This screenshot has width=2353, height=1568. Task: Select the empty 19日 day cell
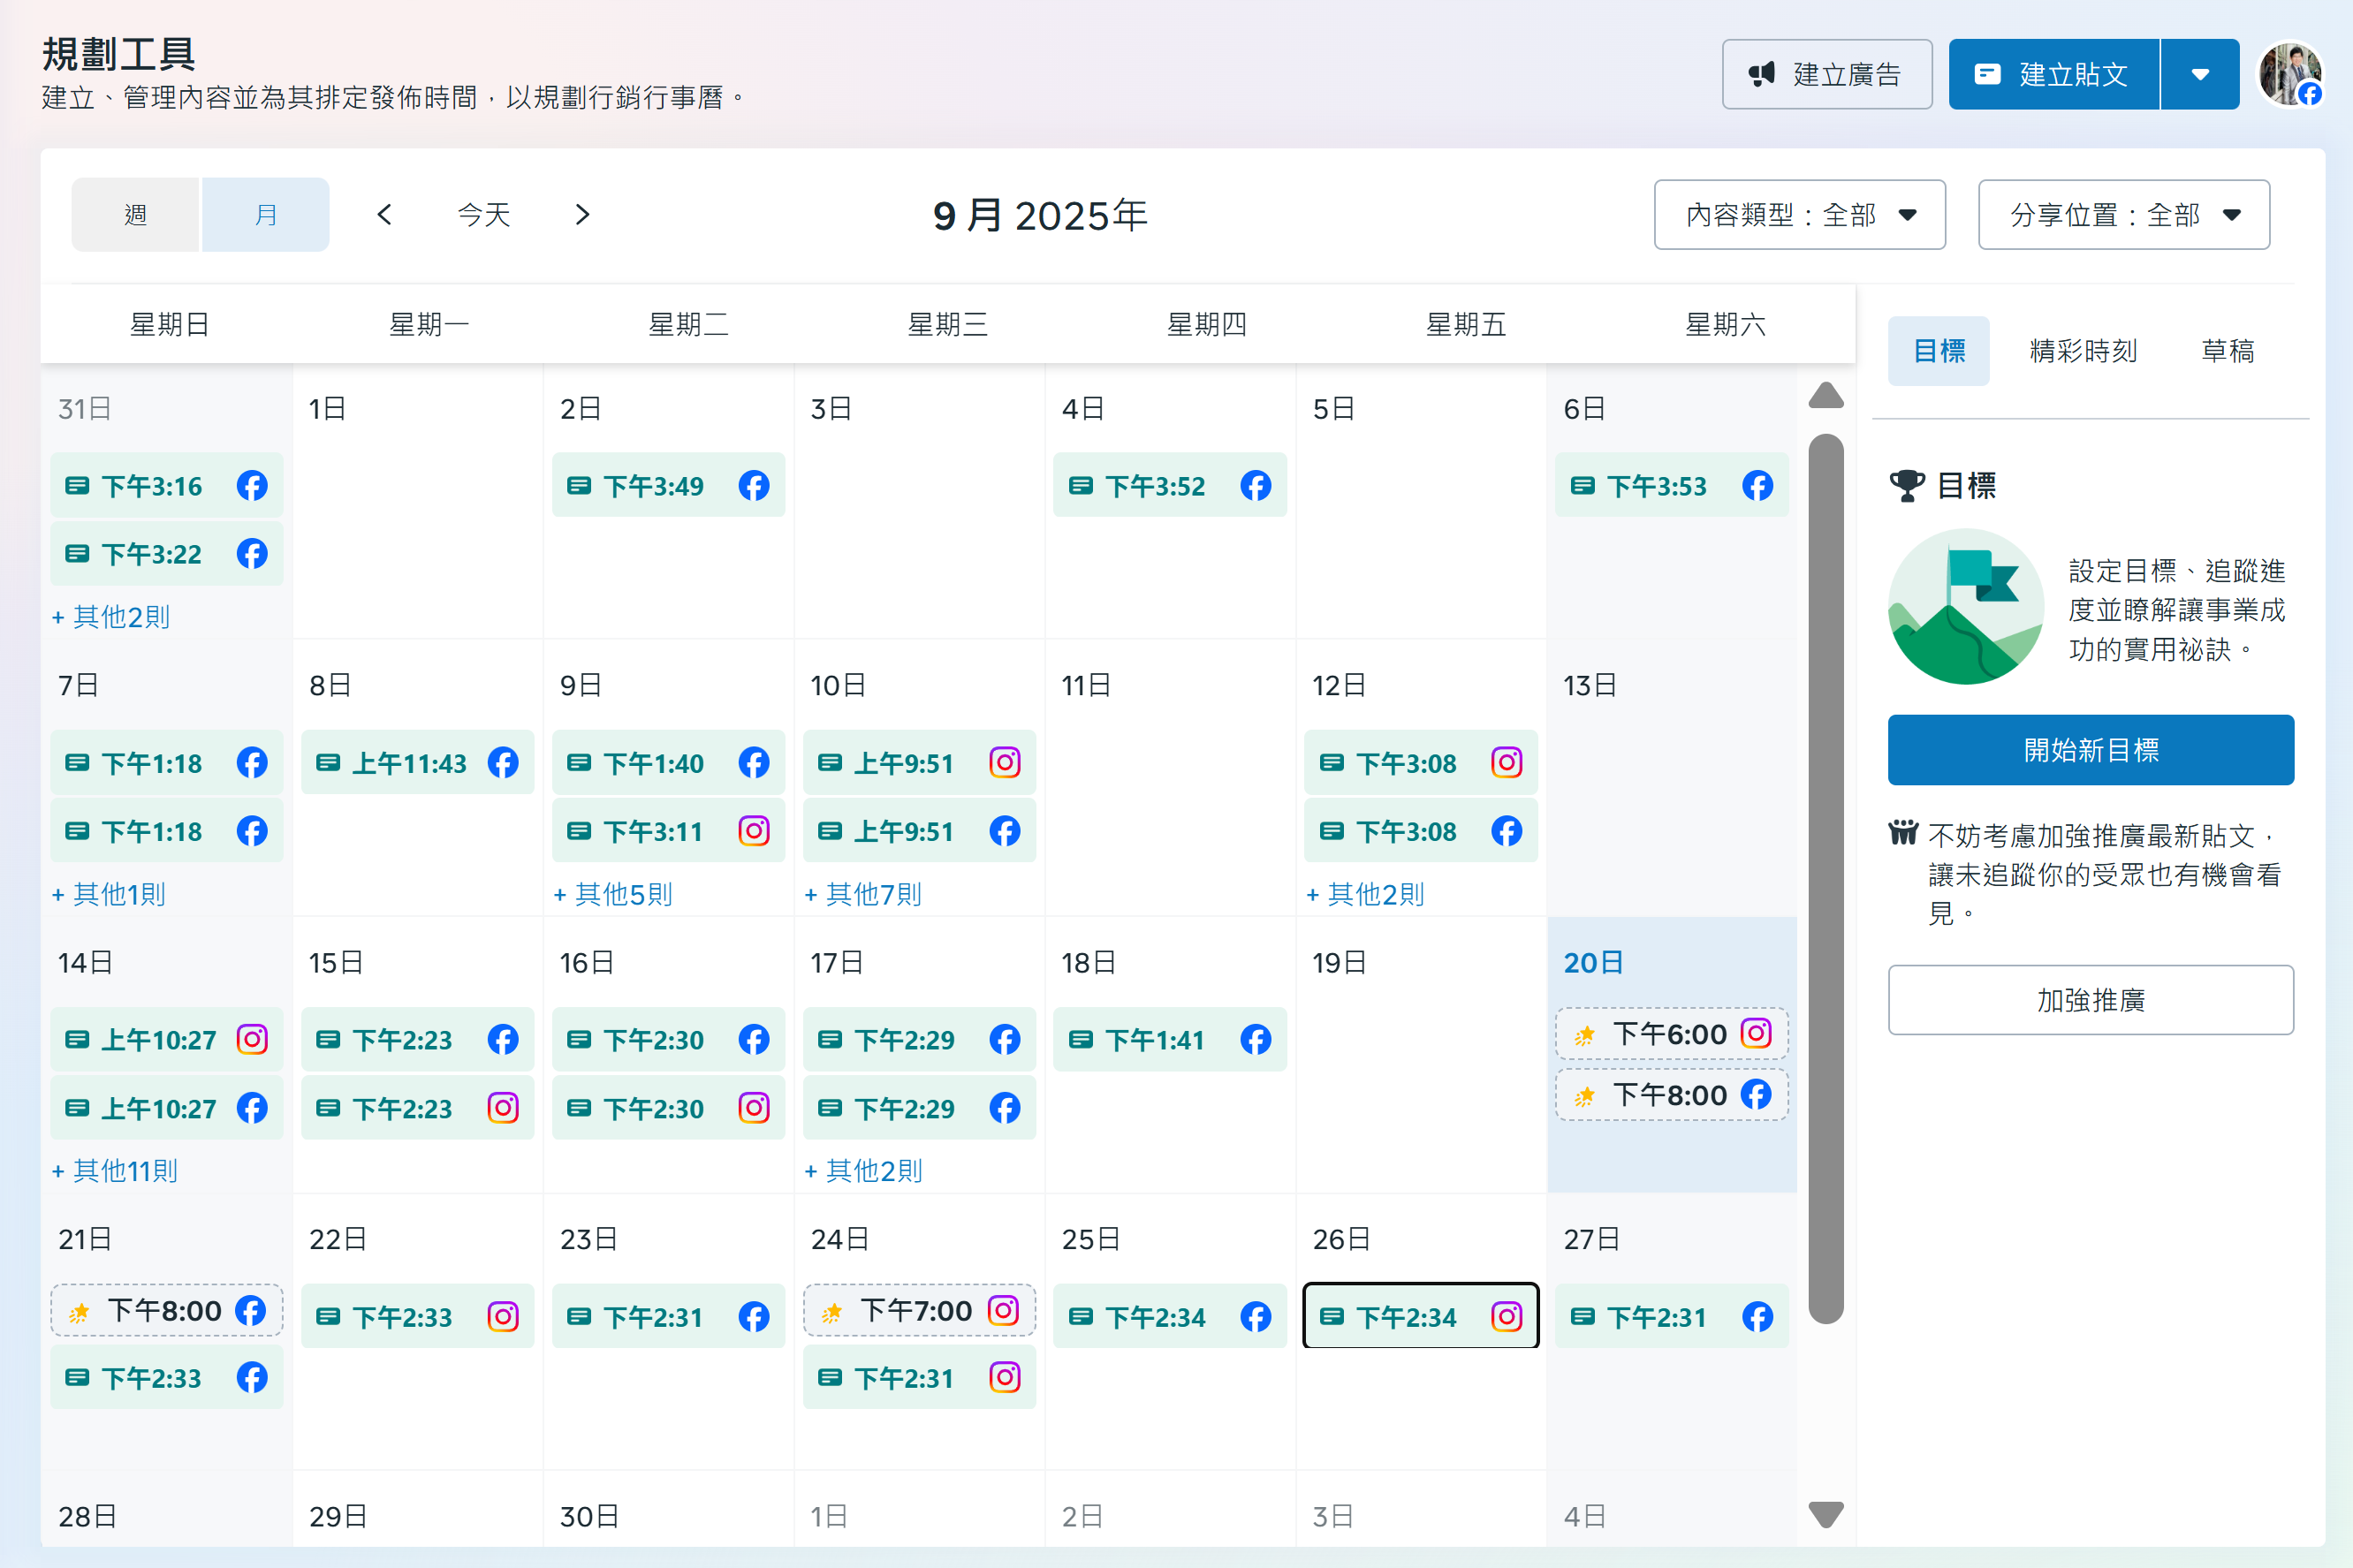pos(1421,1054)
